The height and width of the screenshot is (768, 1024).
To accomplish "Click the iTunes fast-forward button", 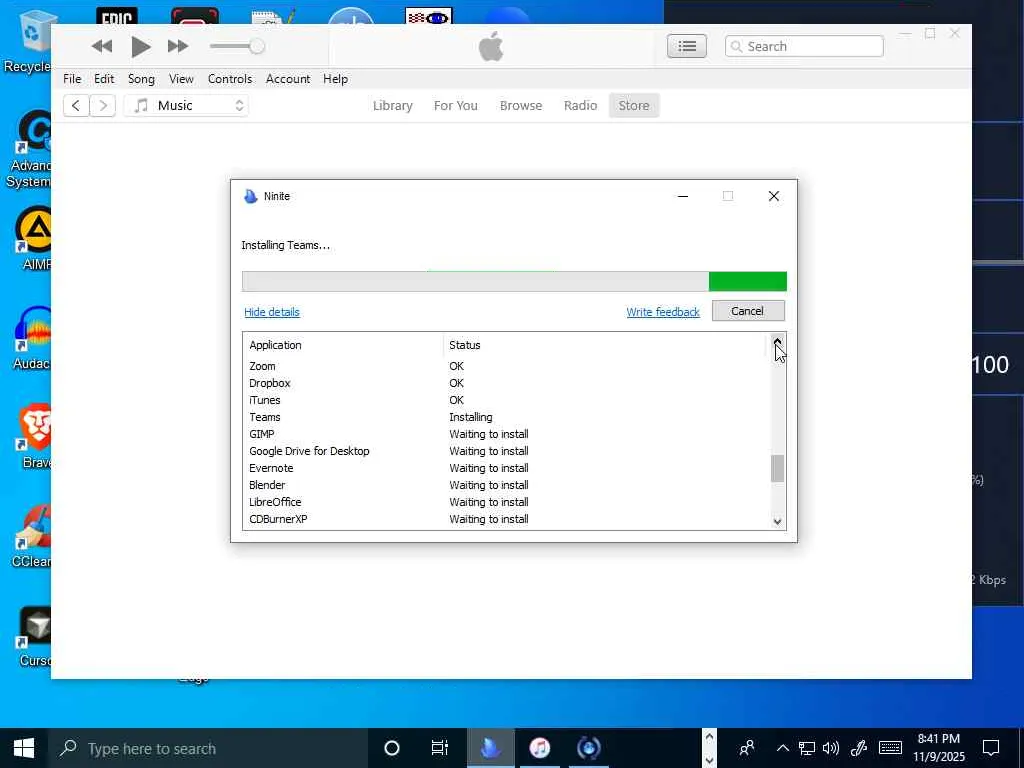I will coord(178,46).
